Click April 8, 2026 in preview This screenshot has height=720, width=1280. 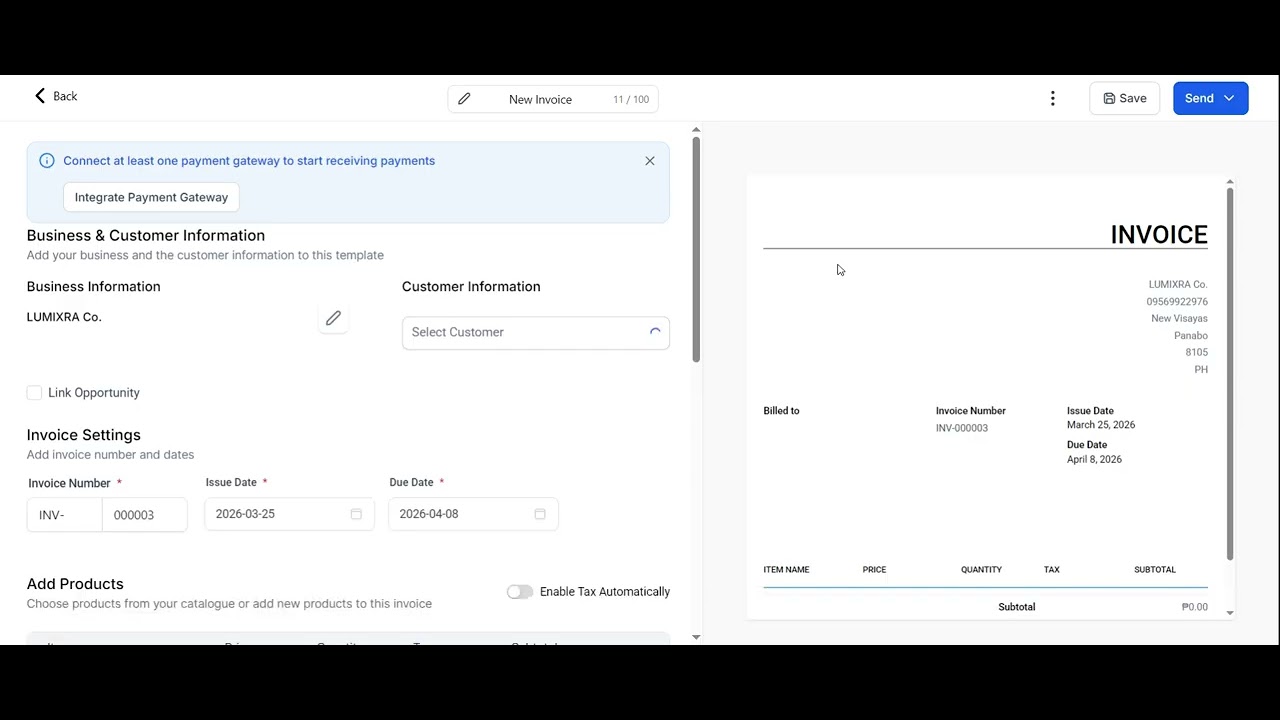pyautogui.click(x=1094, y=460)
